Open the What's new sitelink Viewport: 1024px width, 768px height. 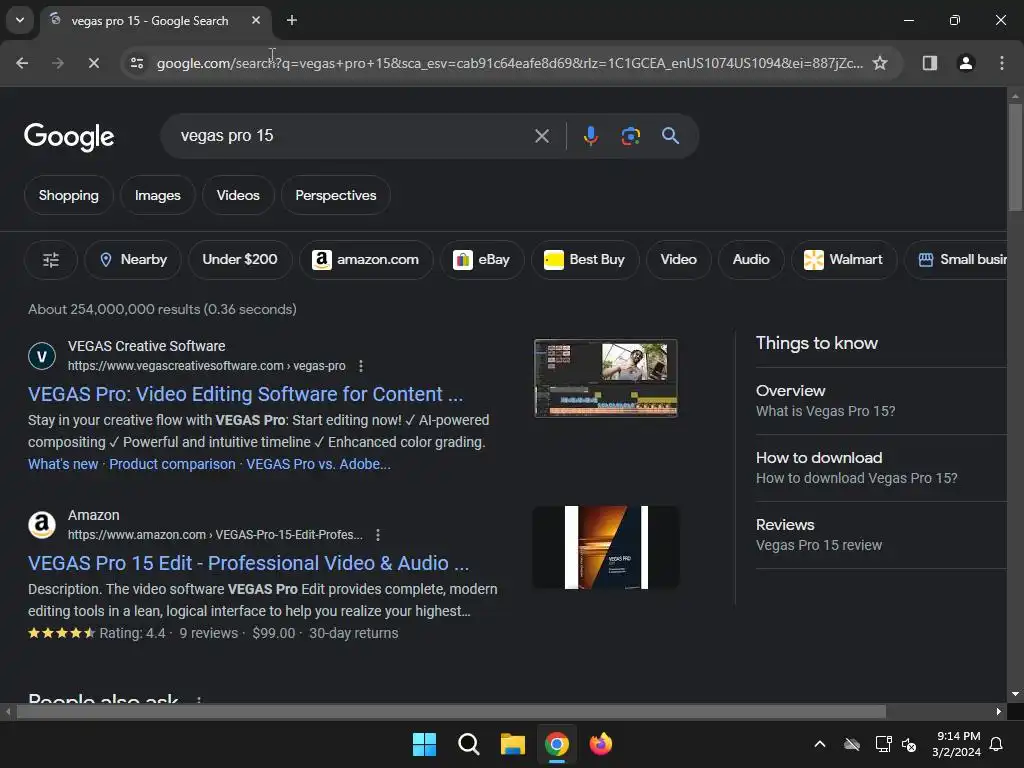(63, 464)
